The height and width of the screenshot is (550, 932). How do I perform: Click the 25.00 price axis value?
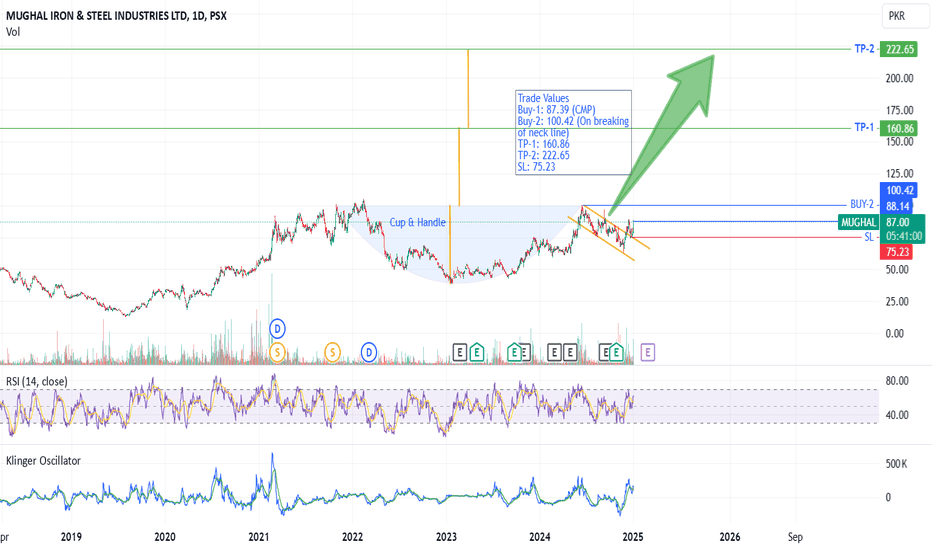[897, 301]
